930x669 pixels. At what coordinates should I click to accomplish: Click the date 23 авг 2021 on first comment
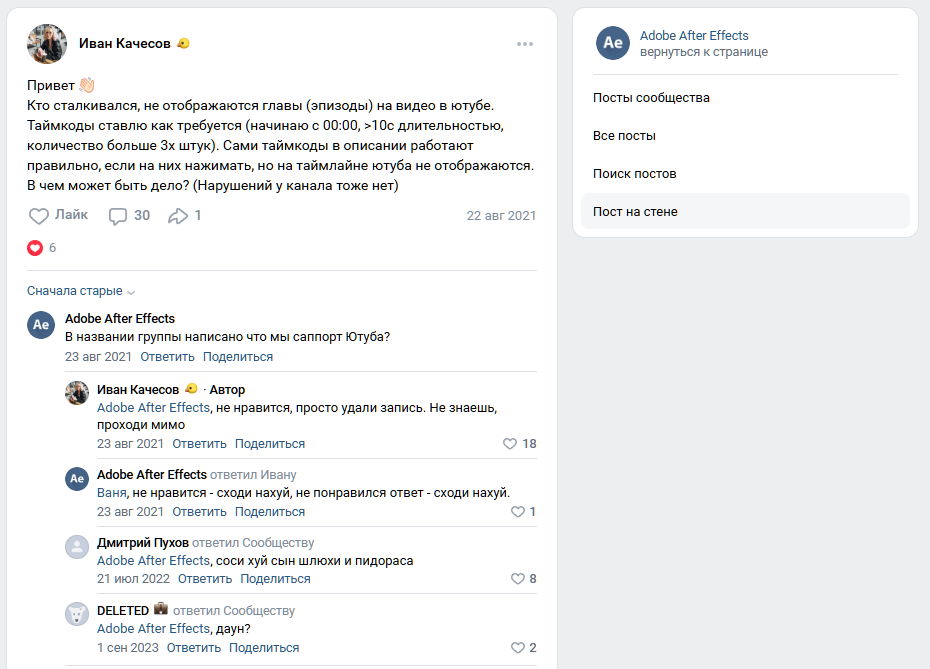pos(98,356)
